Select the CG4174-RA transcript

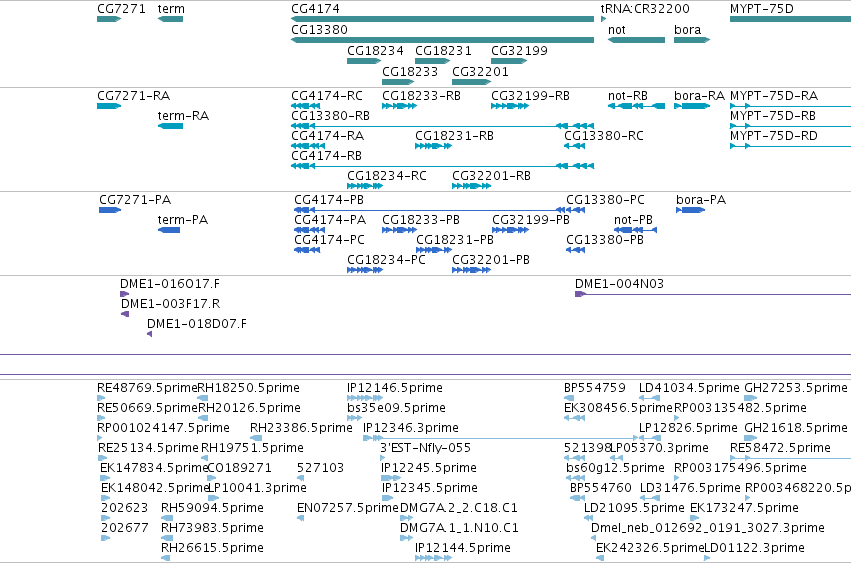(308, 146)
